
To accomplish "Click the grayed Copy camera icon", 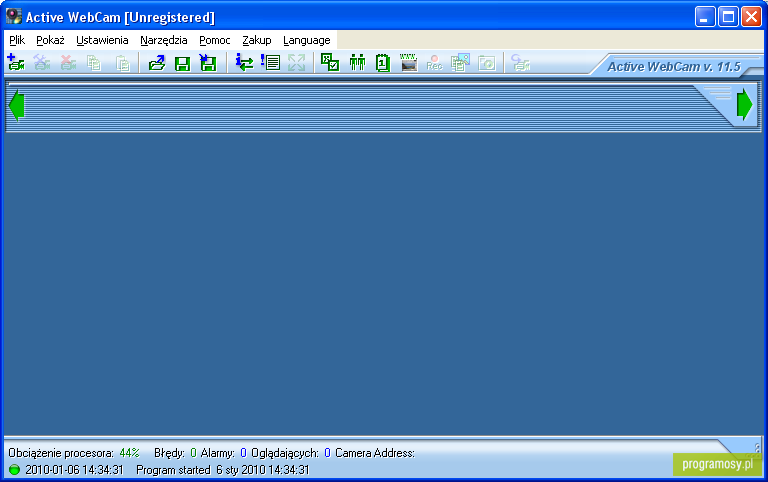I will (94, 63).
